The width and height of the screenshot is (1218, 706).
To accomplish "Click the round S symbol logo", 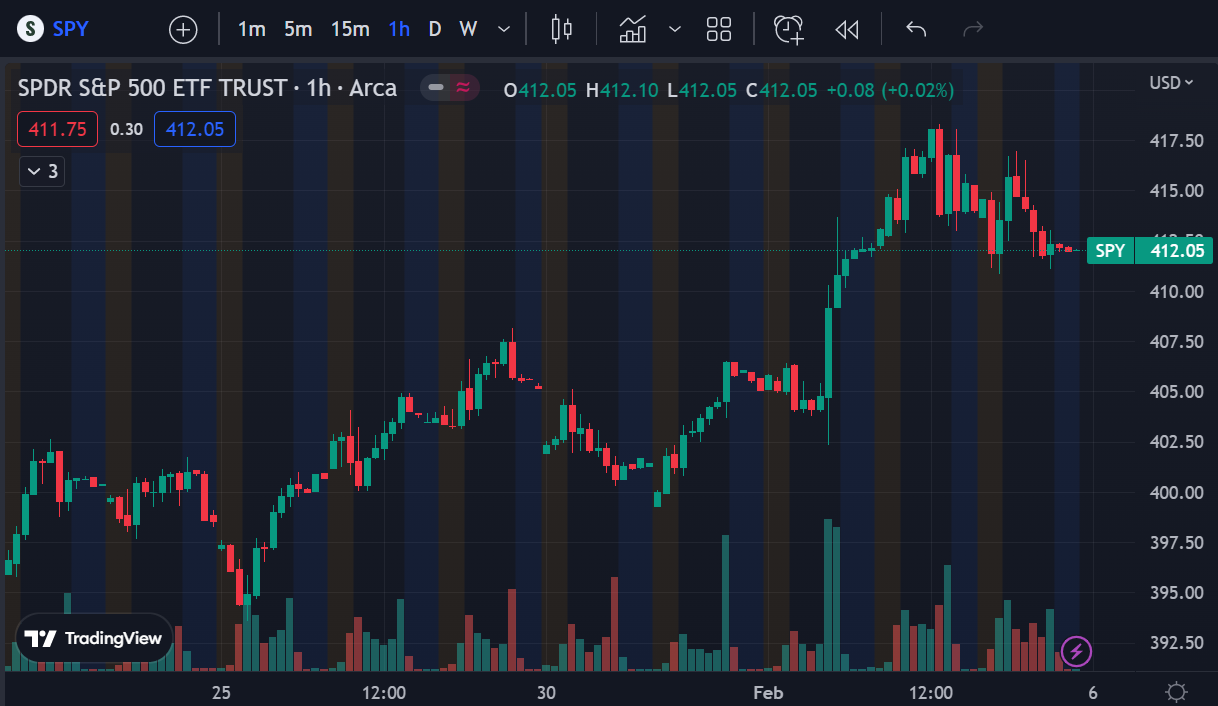I will [32, 29].
